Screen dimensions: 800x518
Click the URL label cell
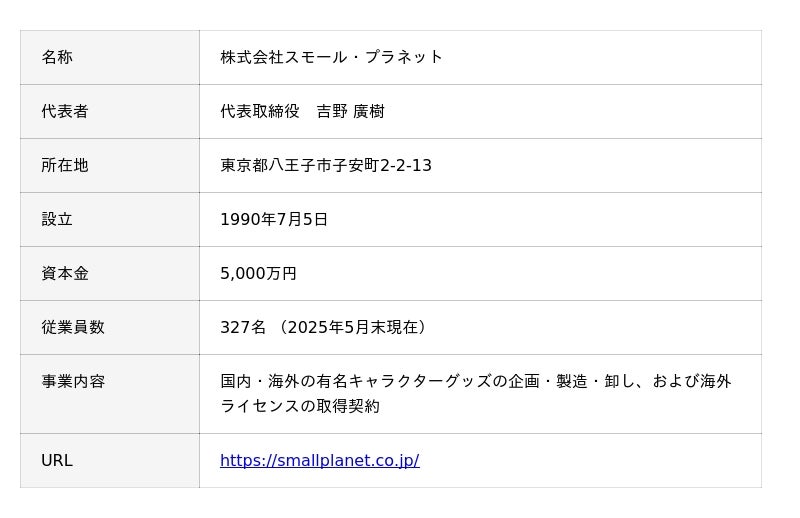(57, 461)
